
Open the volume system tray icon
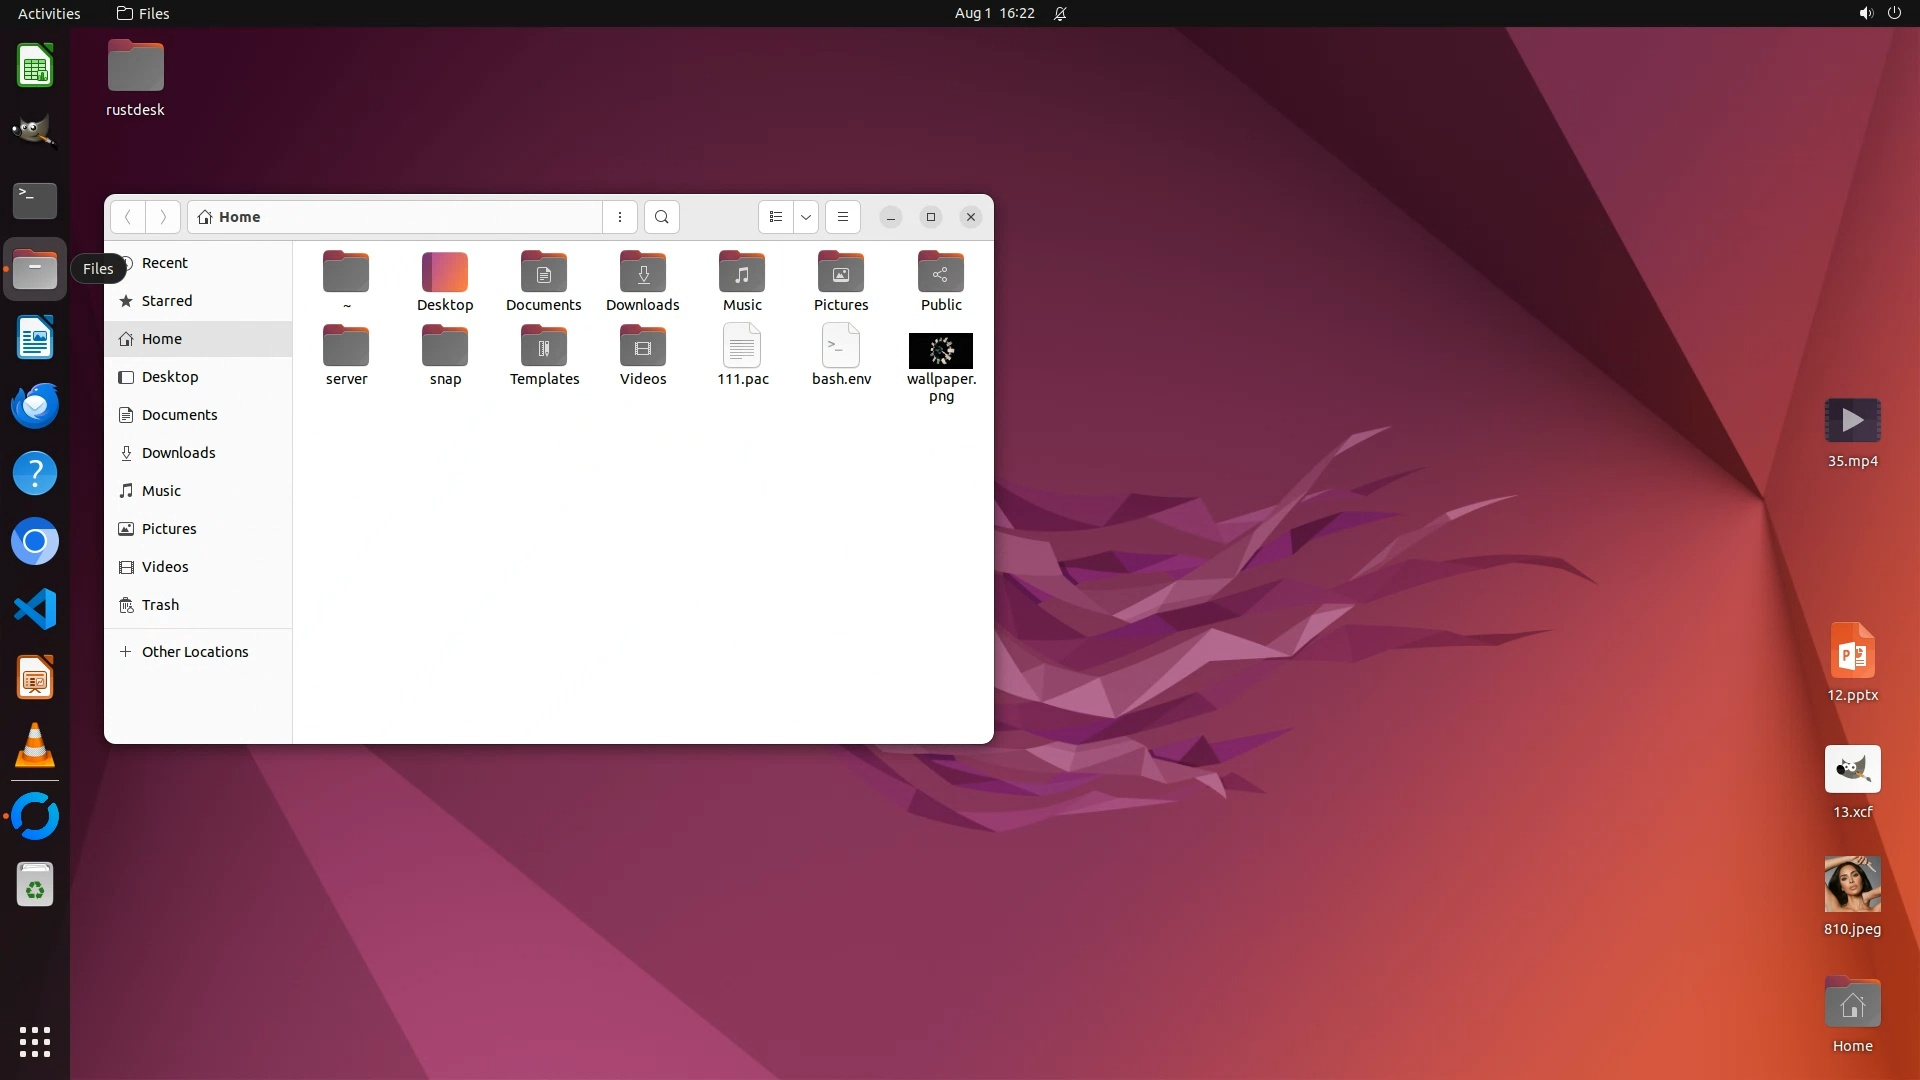pyautogui.click(x=1866, y=13)
